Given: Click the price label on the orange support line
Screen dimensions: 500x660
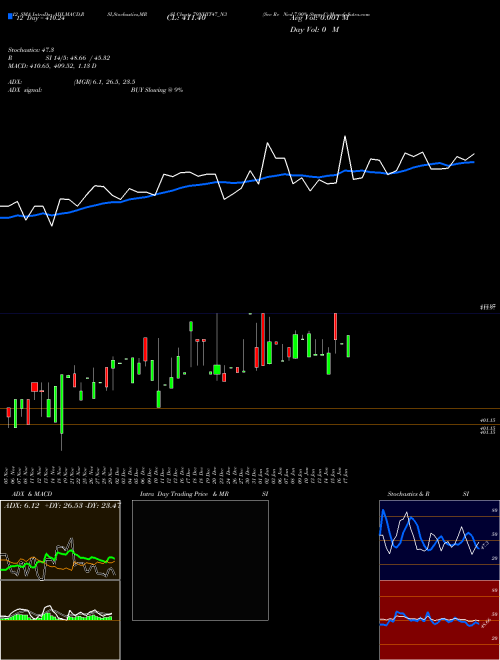Looking at the screenshot, I should 487,420.
